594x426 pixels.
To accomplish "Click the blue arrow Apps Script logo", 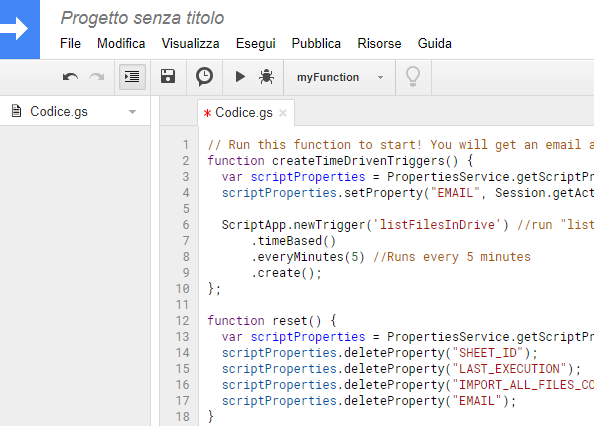I will click(19, 29).
